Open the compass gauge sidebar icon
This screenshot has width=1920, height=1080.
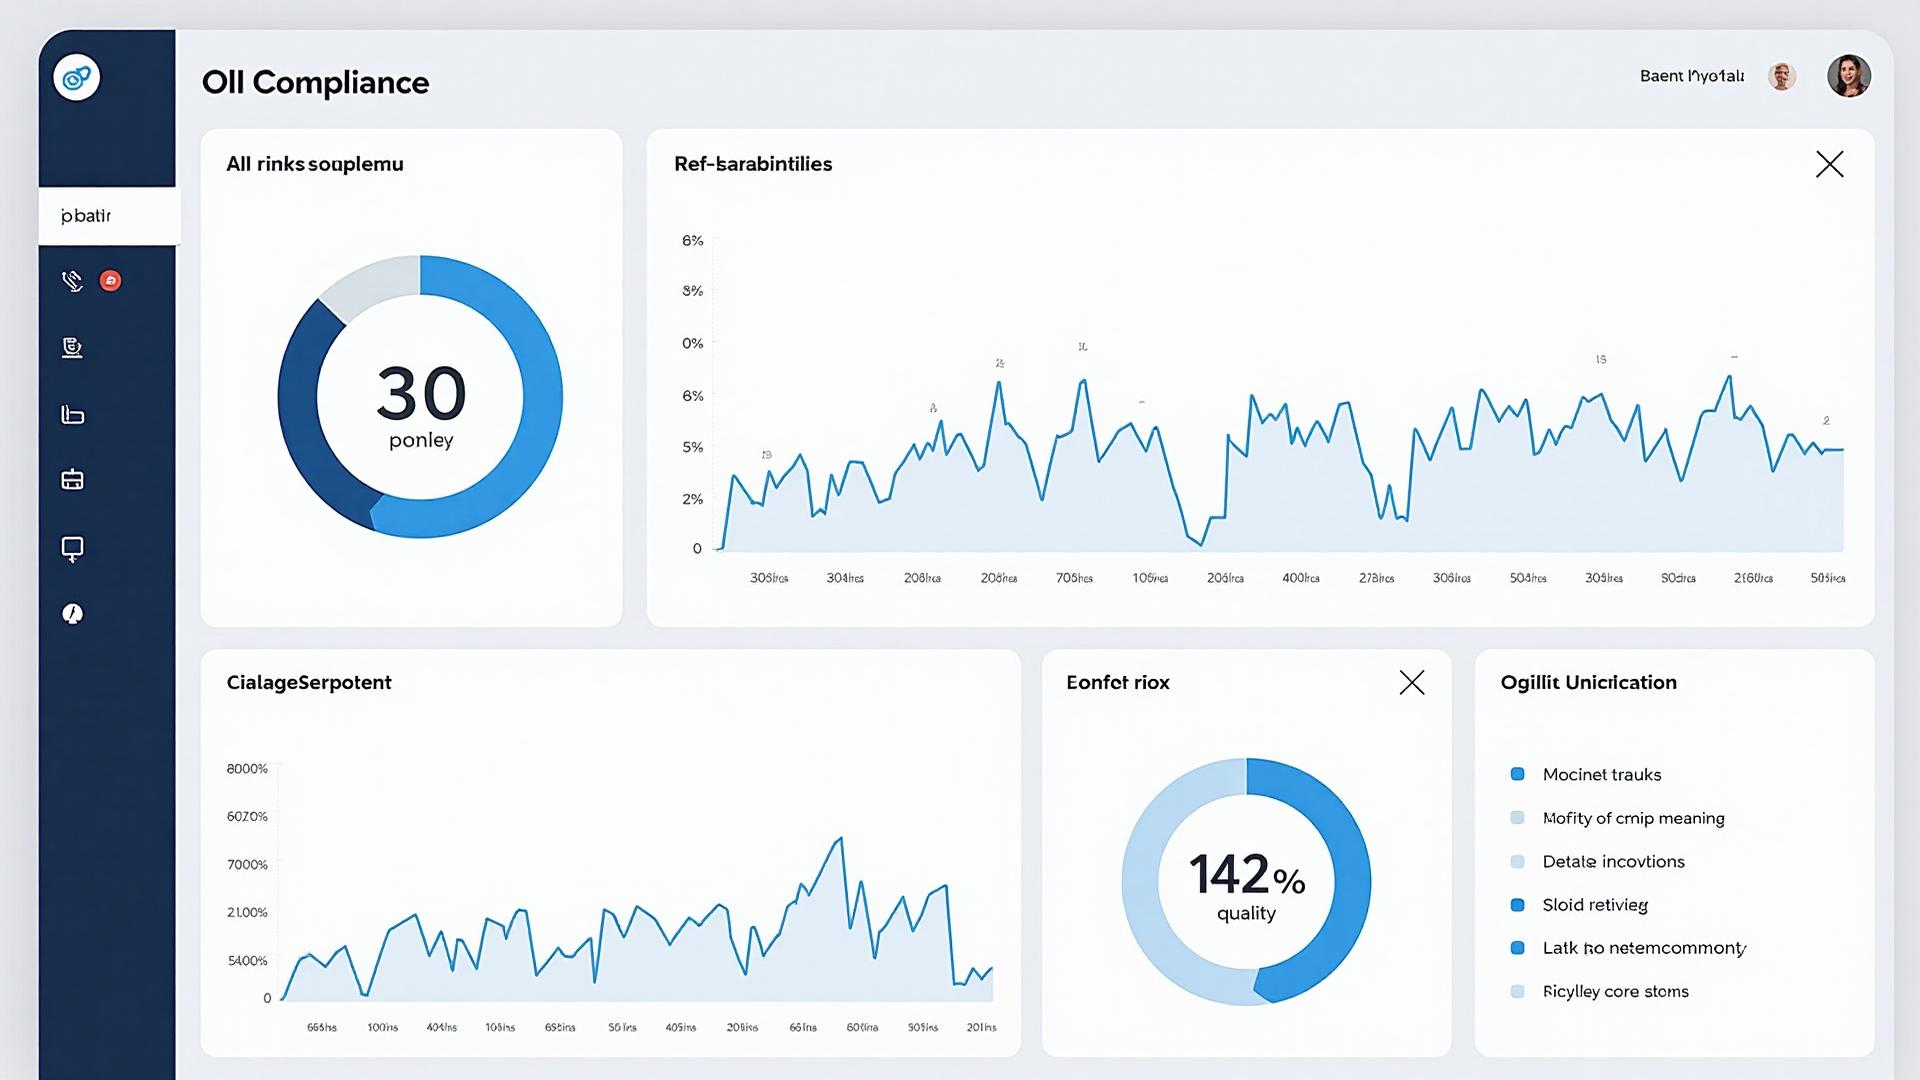[72, 614]
